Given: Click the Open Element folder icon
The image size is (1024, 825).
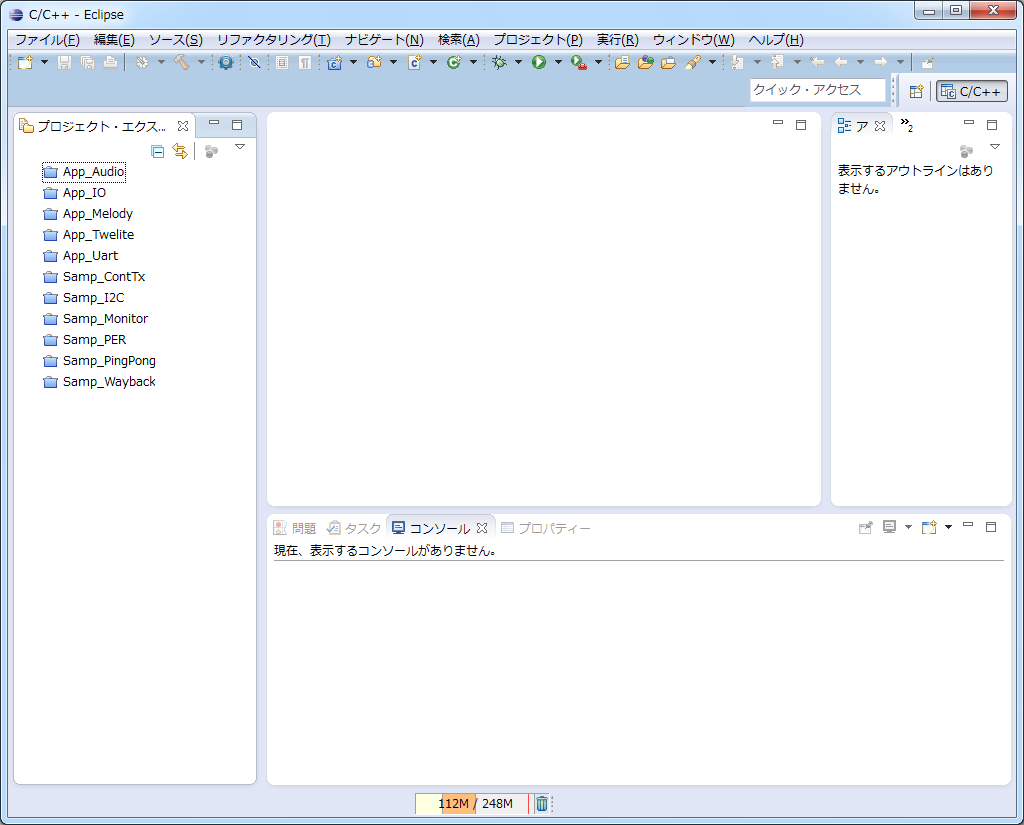Looking at the screenshot, I should coord(622,63).
